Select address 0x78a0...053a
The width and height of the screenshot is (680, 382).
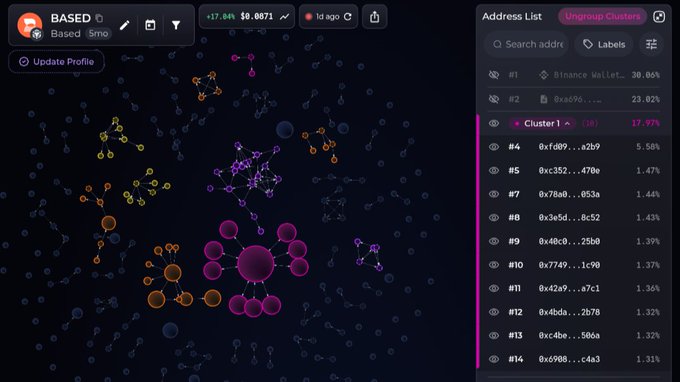pos(569,194)
